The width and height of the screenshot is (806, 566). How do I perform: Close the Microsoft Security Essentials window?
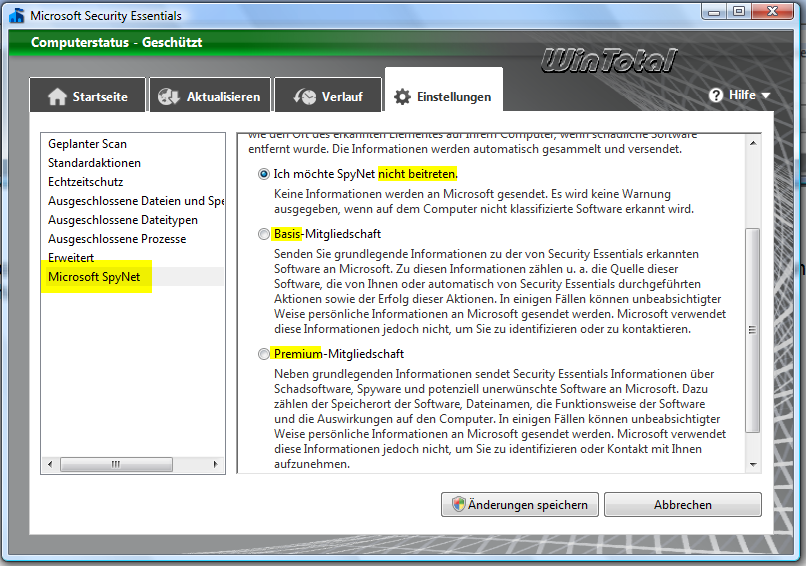click(x=772, y=12)
